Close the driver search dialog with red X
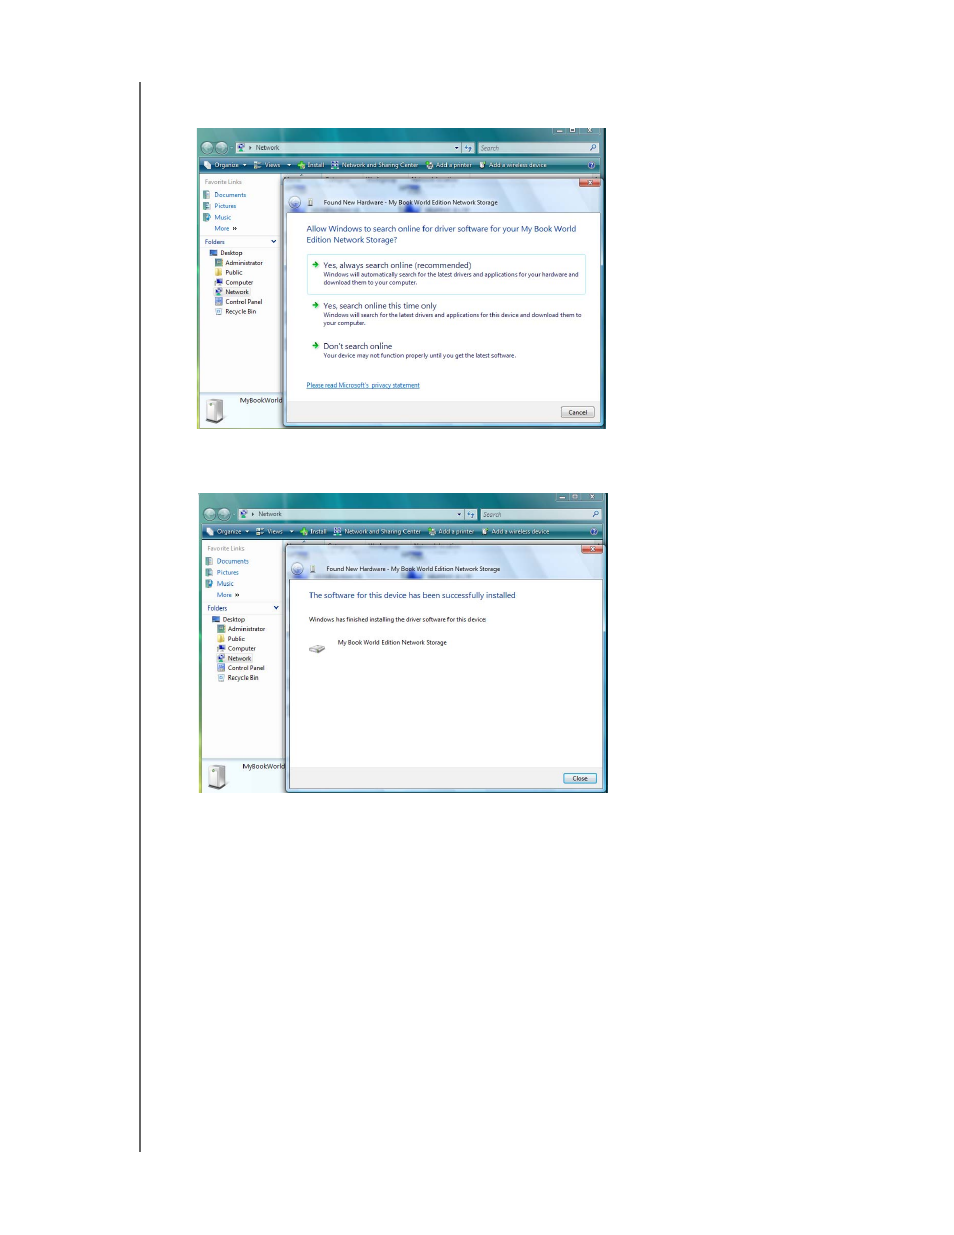This screenshot has width=954, height=1235. pyautogui.click(x=590, y=183)
